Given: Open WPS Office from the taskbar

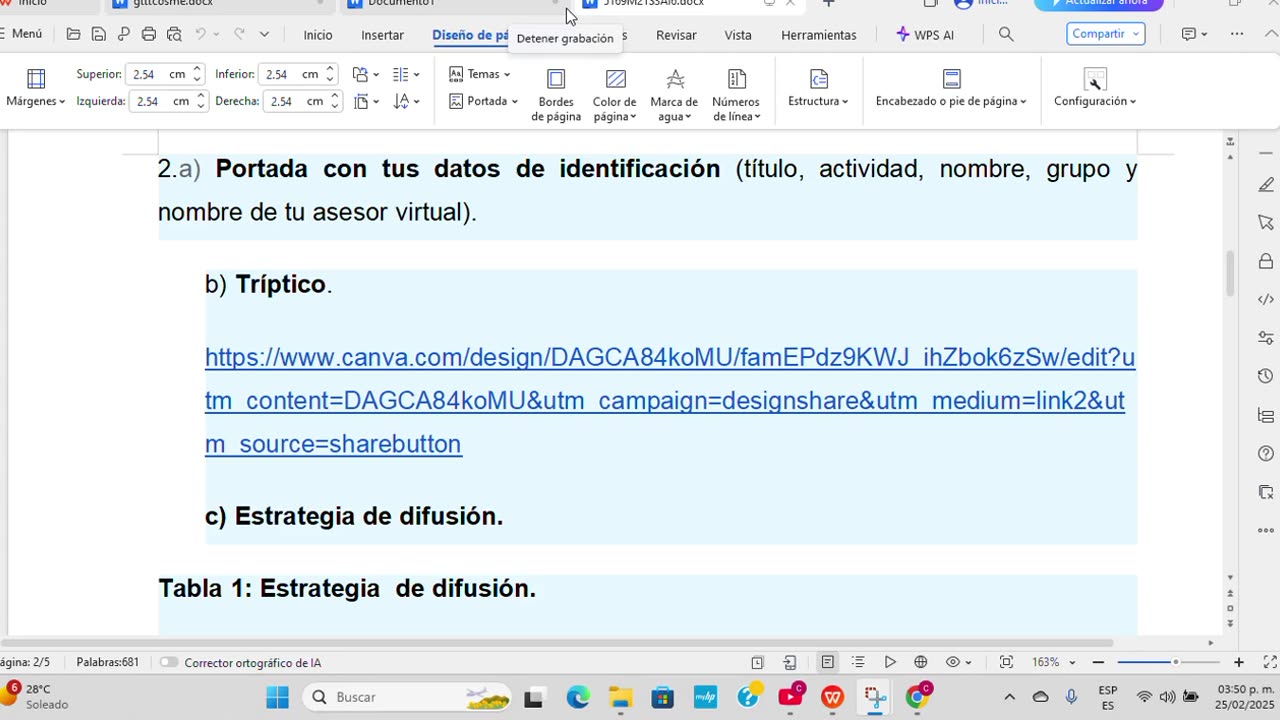Looking at the screenshot, I should [x=832, y=697].
